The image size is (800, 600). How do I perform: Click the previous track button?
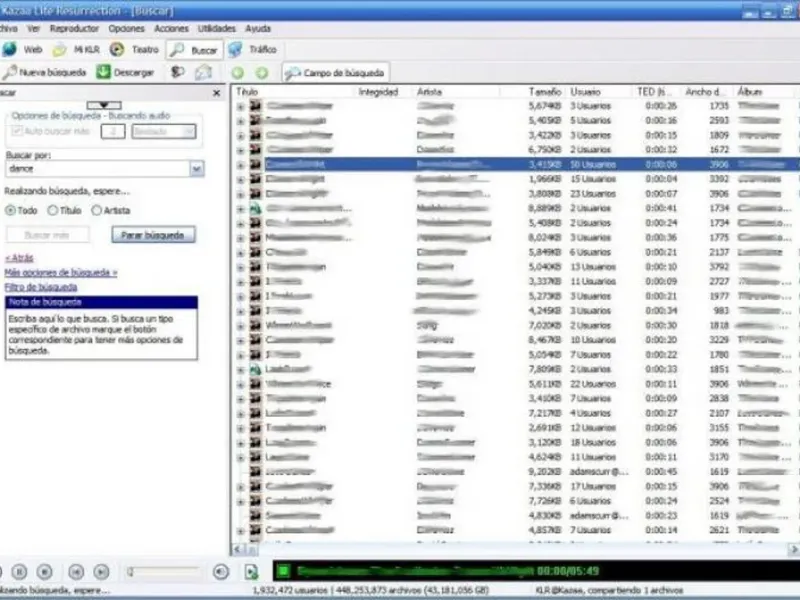(76, 572)
